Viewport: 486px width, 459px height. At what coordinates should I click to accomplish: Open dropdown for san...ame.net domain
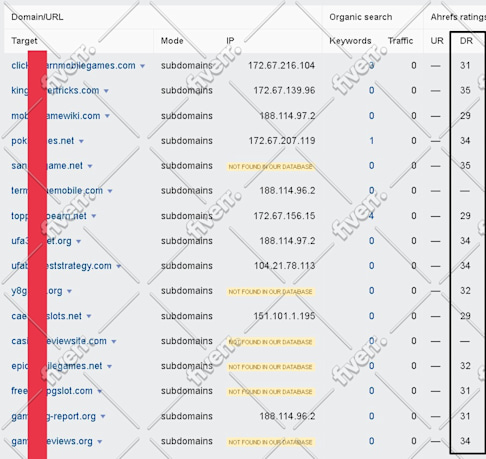90,166
